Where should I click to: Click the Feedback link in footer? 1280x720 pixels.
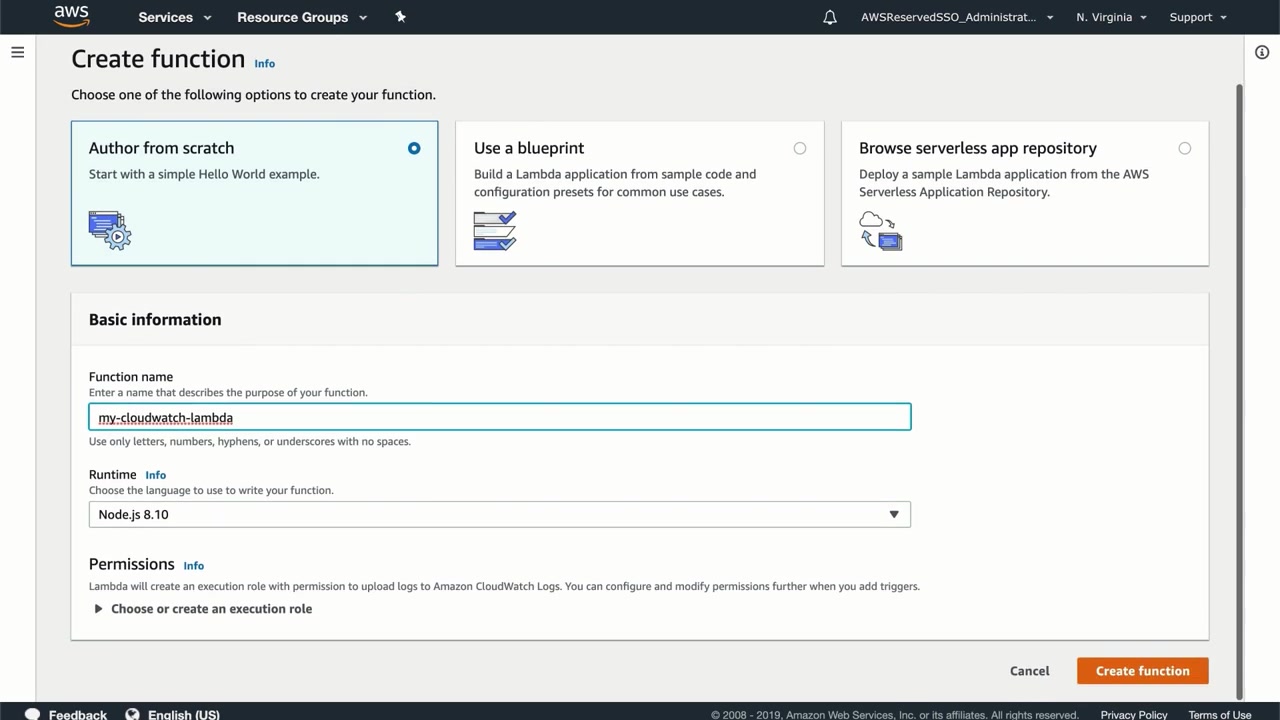(78, 715)
